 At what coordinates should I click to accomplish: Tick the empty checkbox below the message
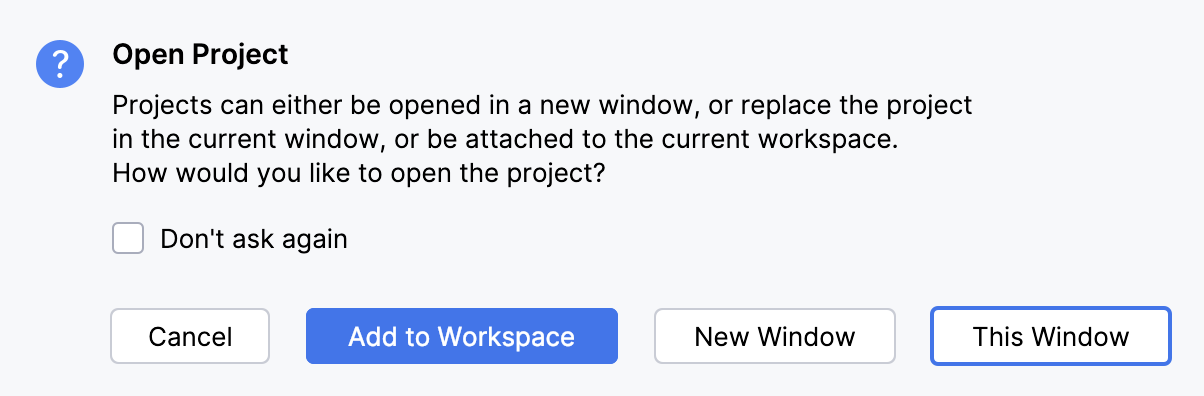pos(128,239)
